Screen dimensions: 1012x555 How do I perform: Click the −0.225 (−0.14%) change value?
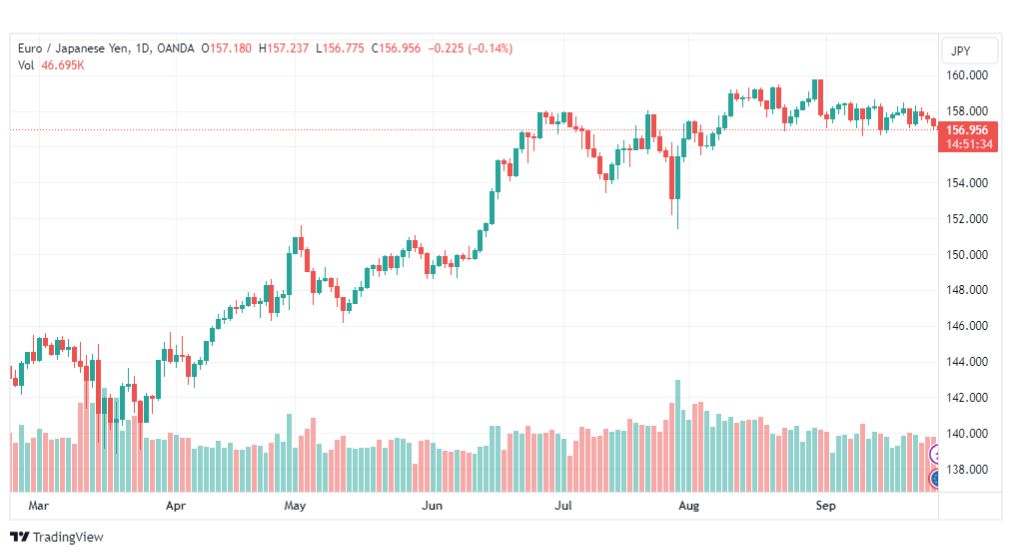471,48
